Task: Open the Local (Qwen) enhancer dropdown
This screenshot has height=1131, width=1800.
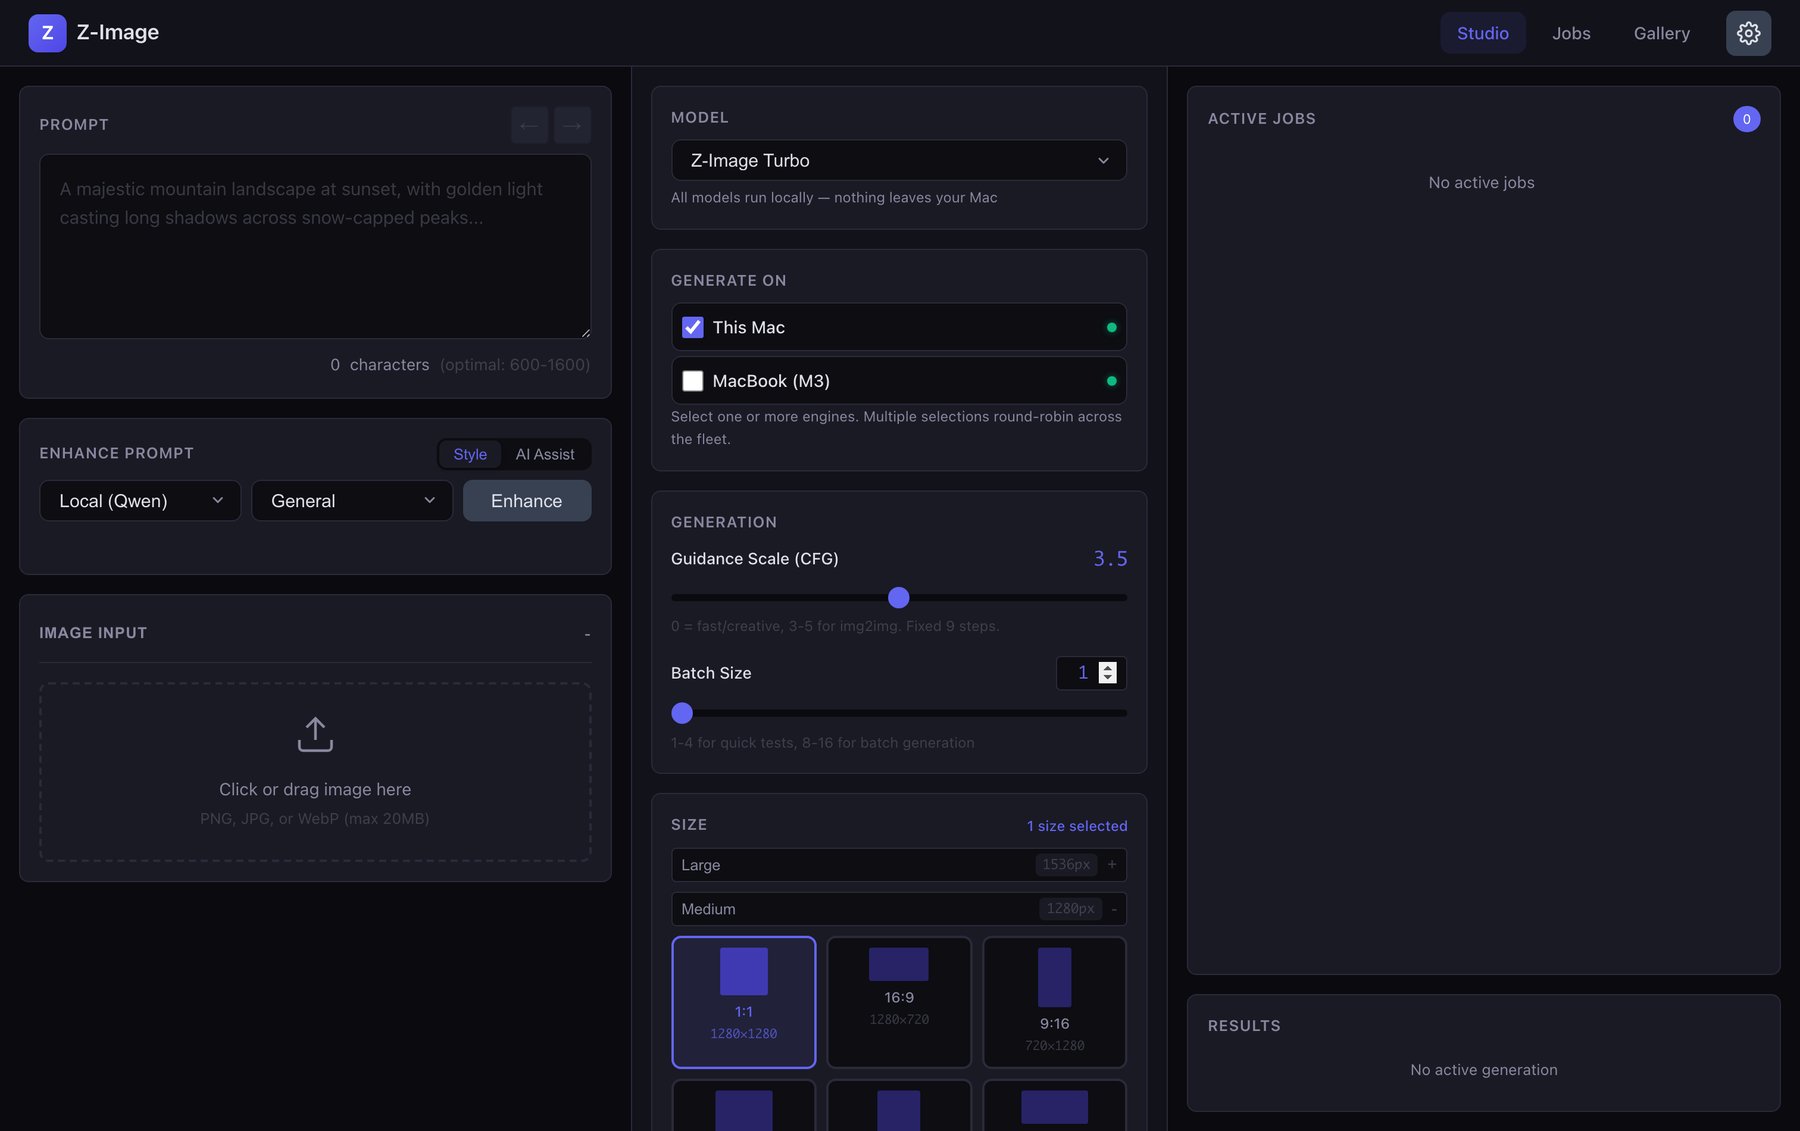Action: point(140,501)
